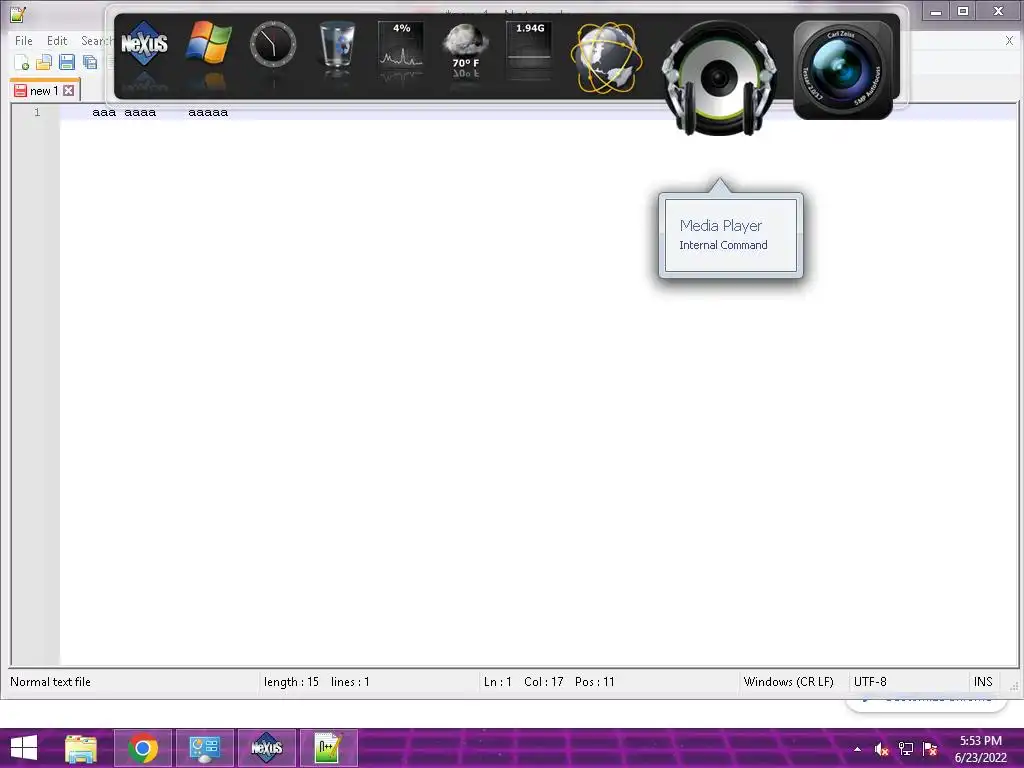Toggle the INS insert mode indicator
Screen dimensions: 1024x768
coord(983,682)
